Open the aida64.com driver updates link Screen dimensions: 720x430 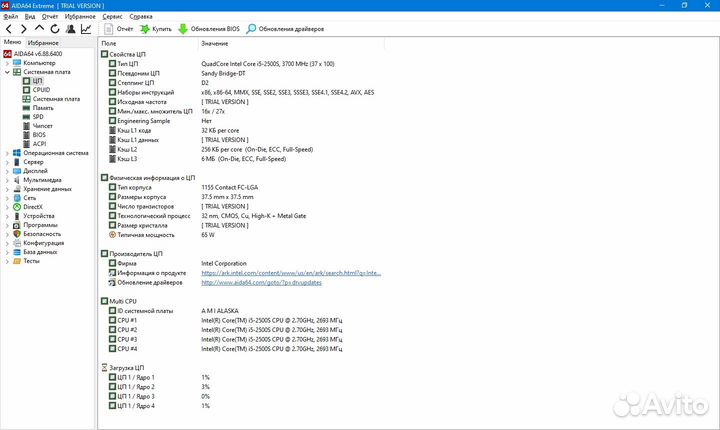[x=261, y=283]
